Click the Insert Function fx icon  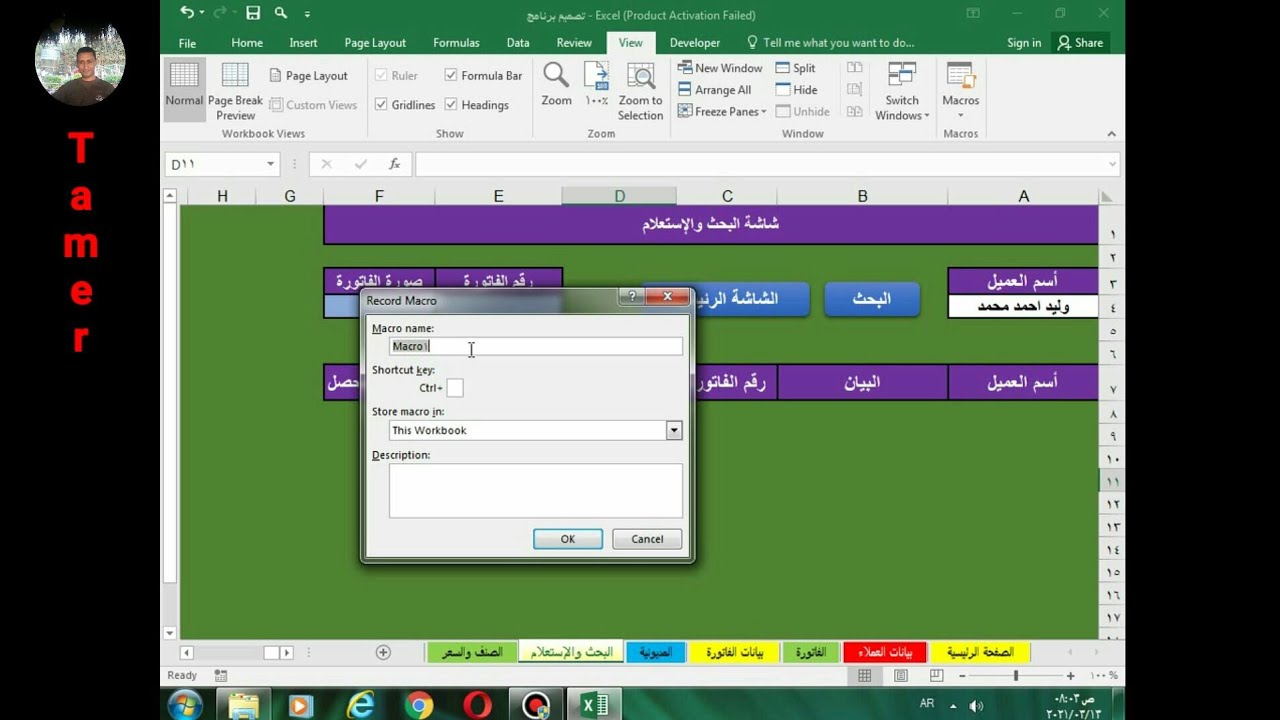tap(394, 164)
